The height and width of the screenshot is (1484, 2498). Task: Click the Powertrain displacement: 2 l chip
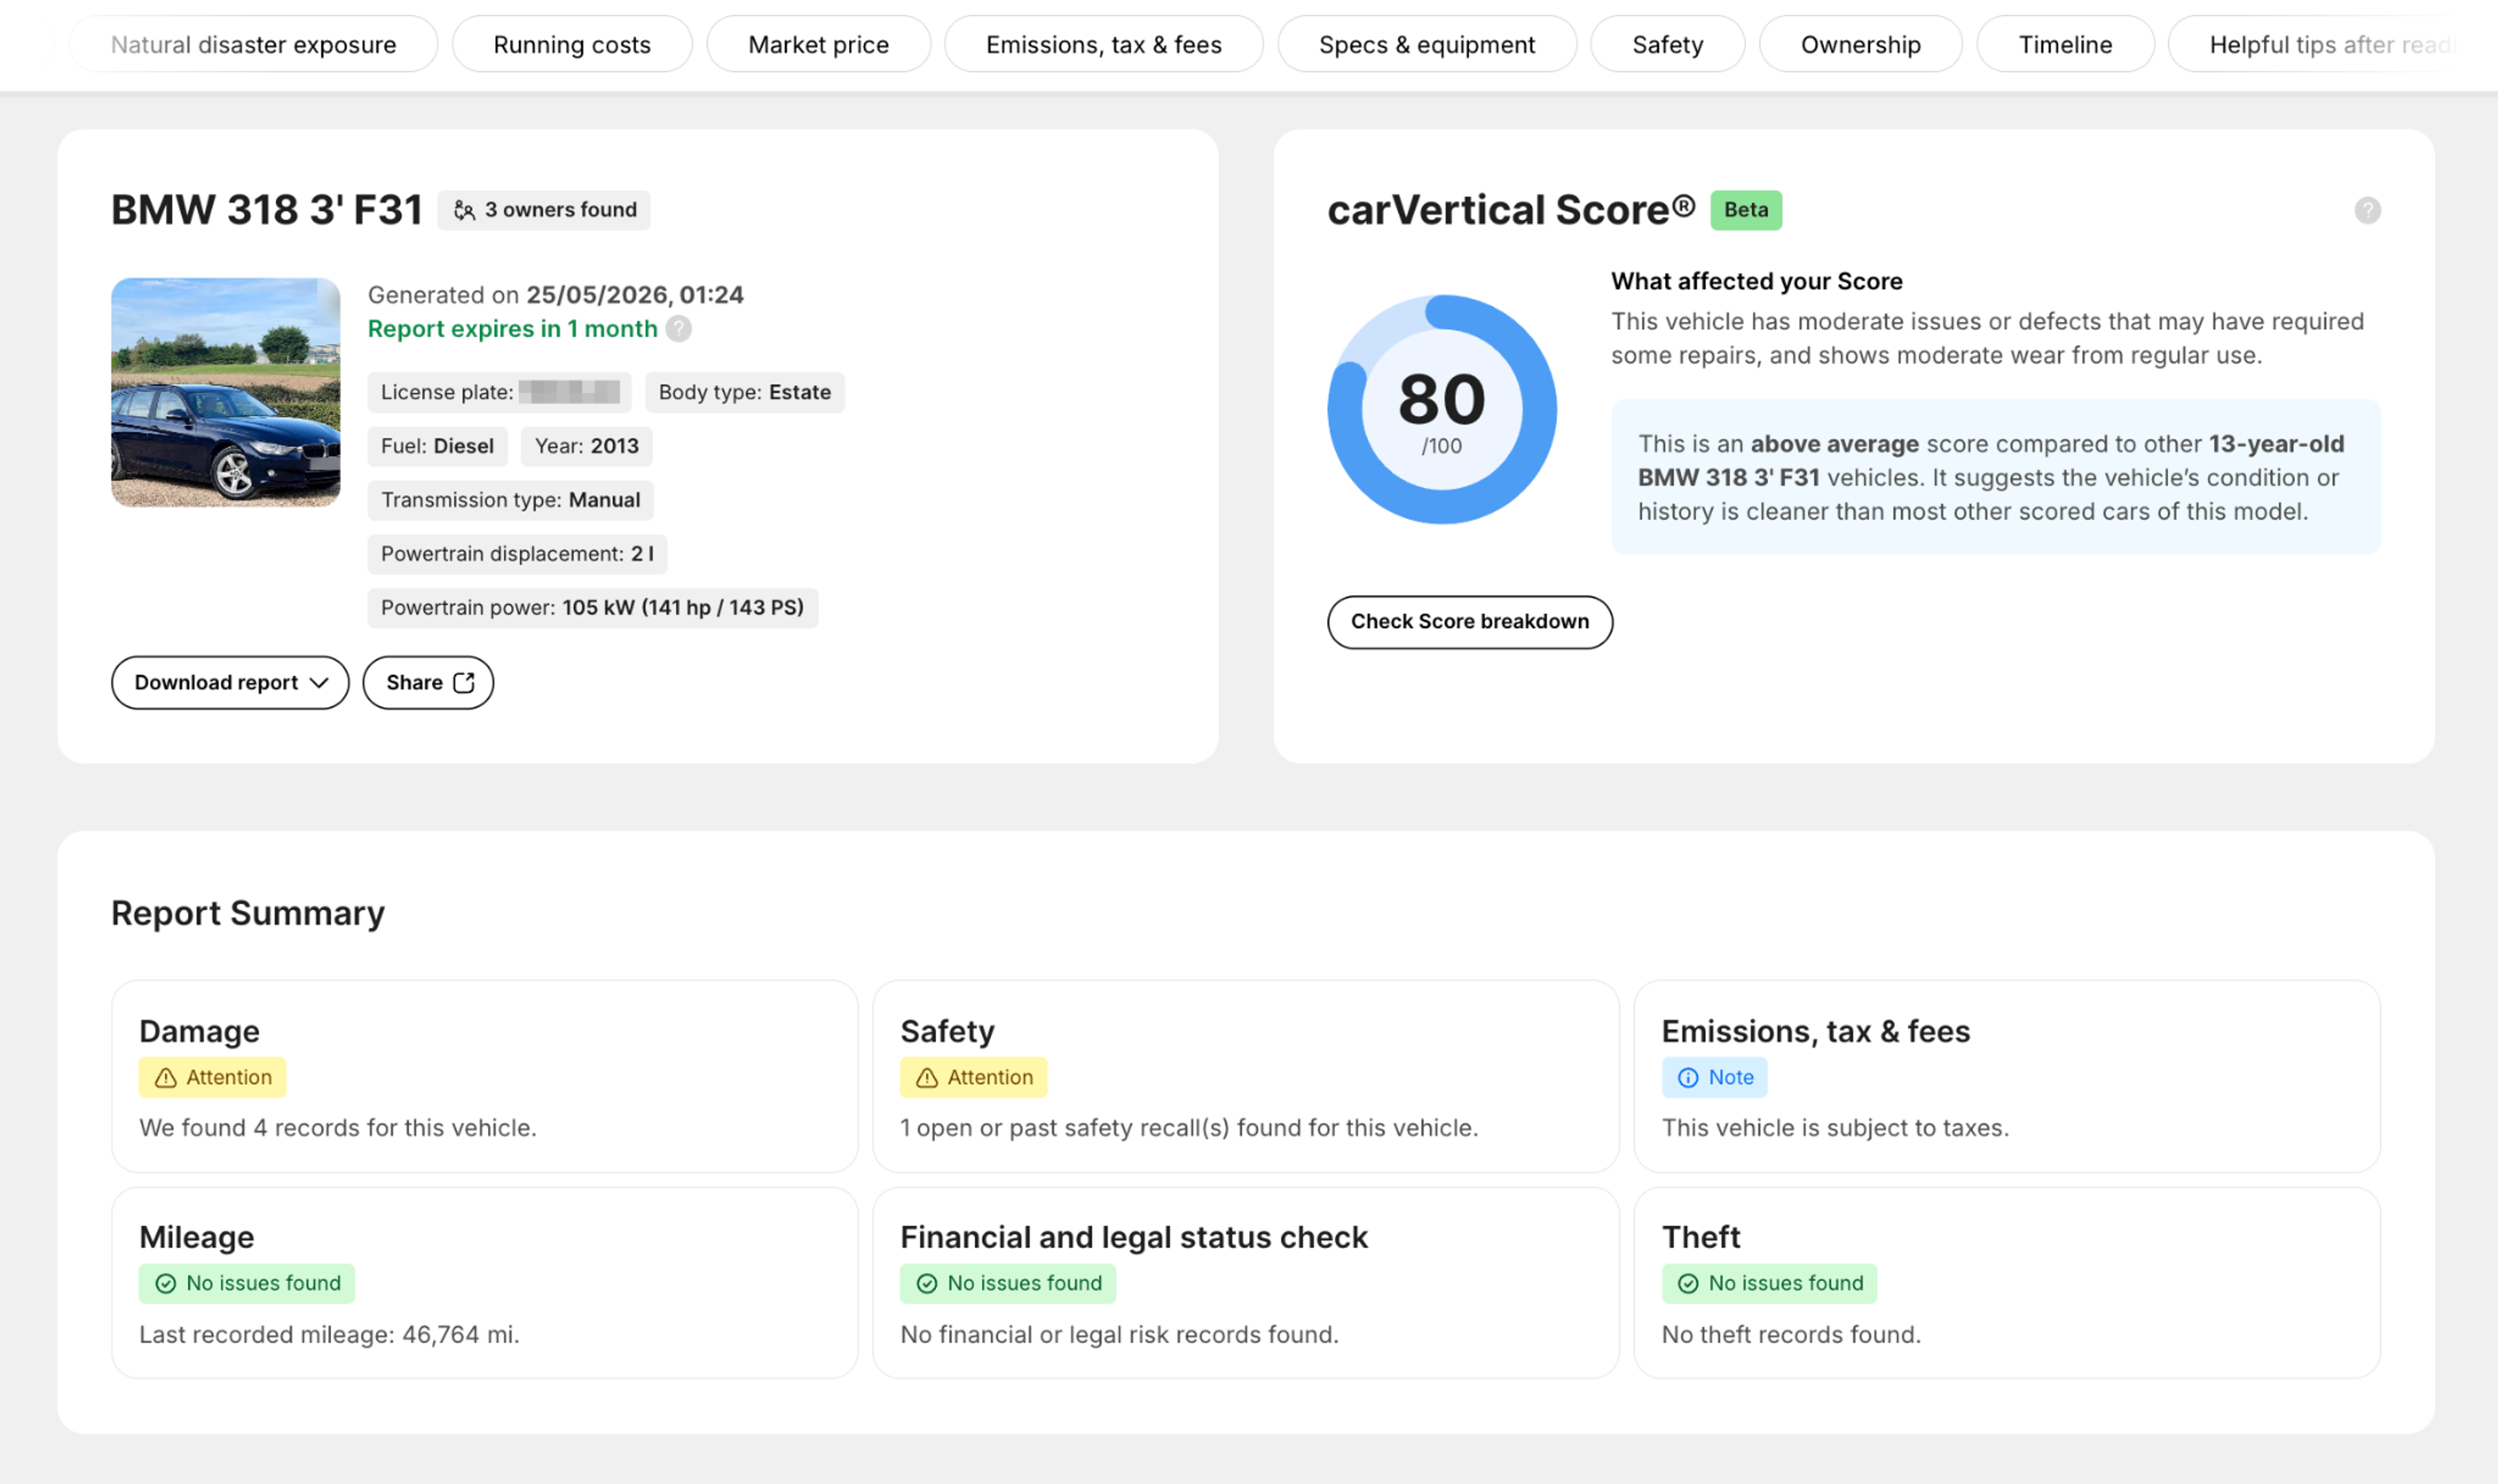coord(517,554)
